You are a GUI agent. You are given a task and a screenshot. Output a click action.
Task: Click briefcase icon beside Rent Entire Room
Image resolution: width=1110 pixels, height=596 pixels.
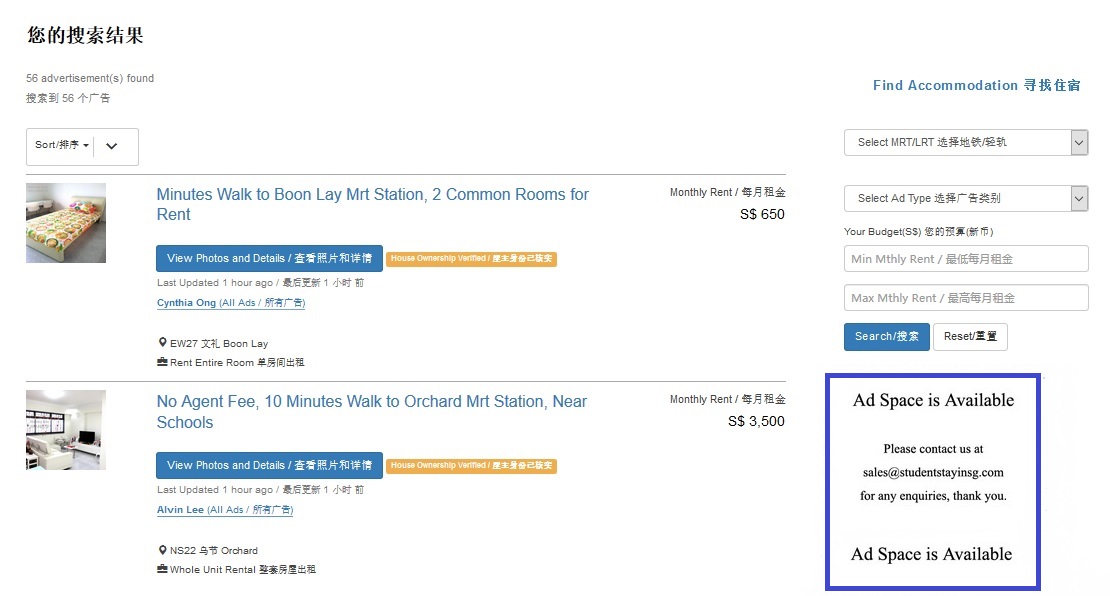click(162, 362)
